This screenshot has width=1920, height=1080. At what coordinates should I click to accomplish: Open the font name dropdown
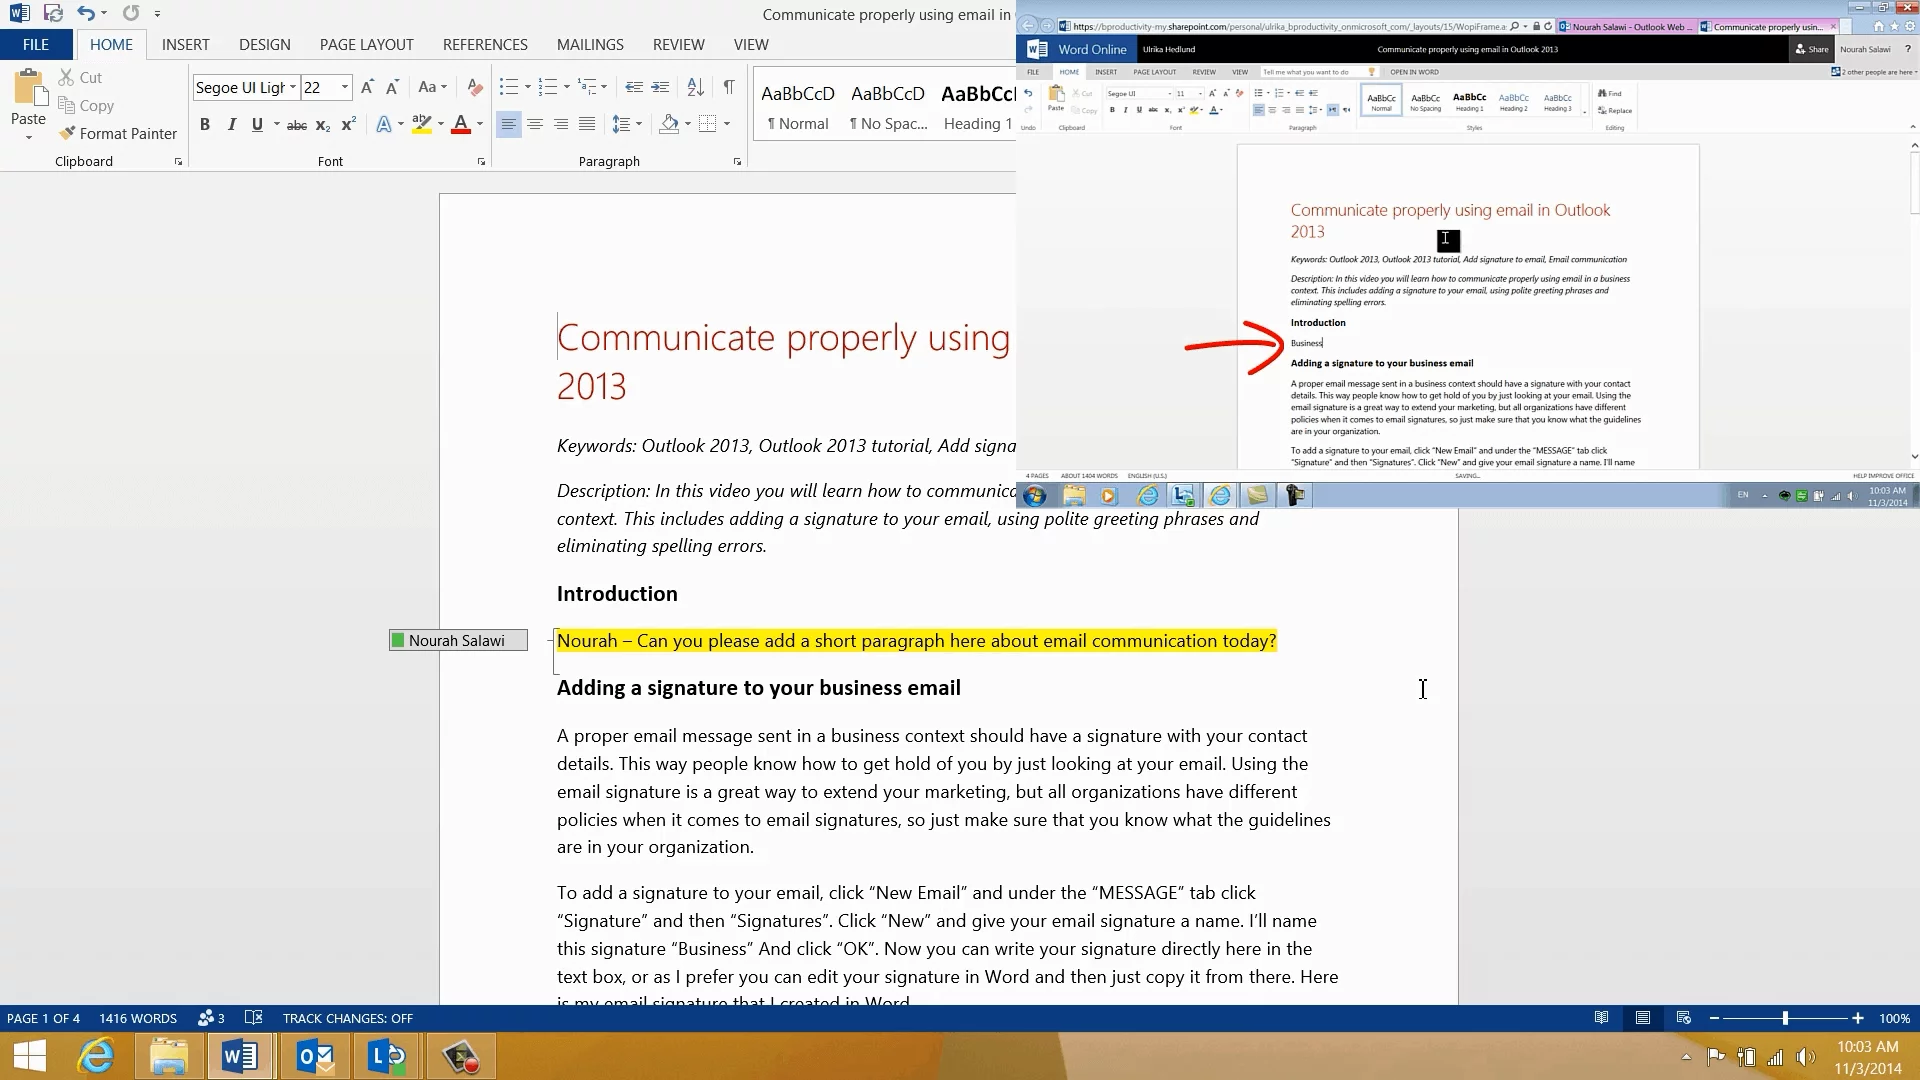293,87
